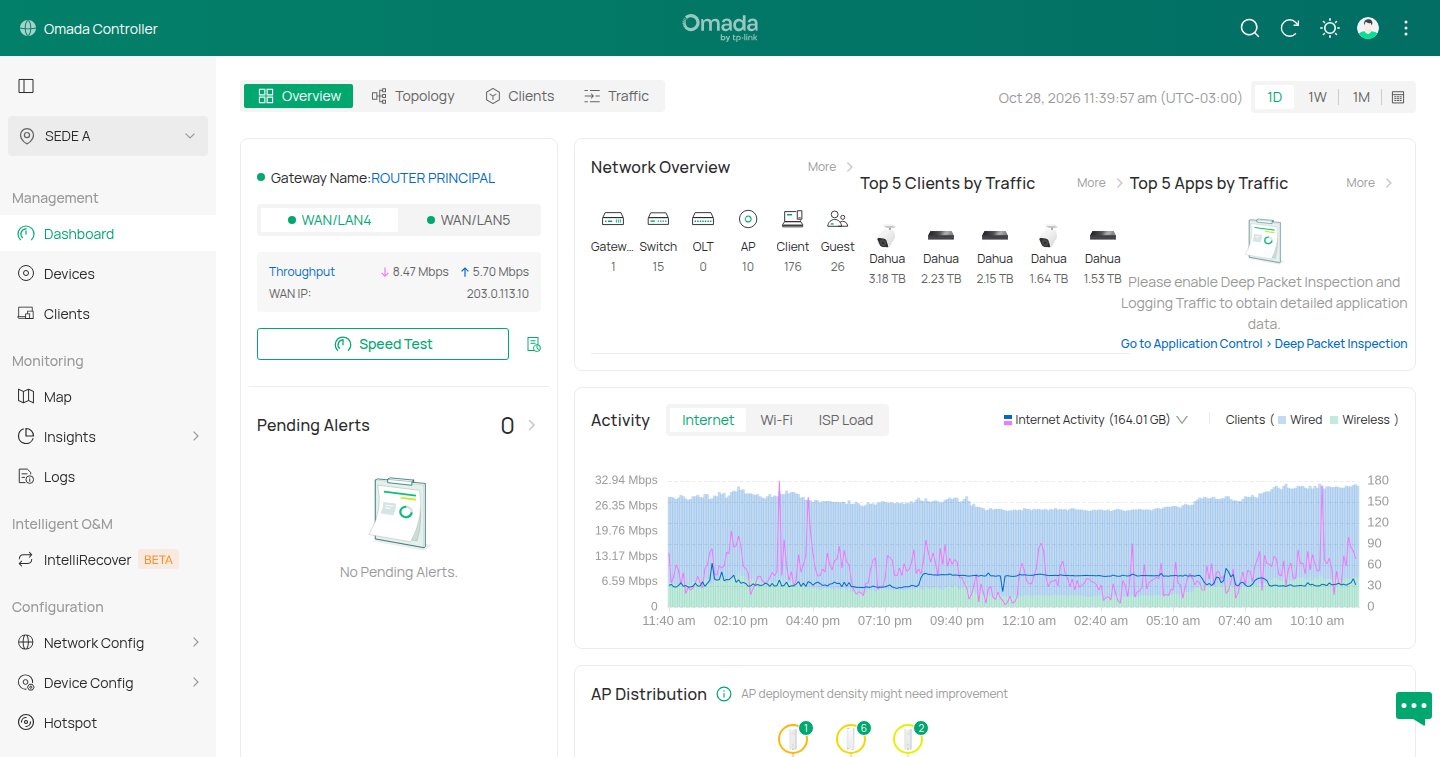Screen dimensions: 1440x757
Task: Expand the Insights submenu
Action: (196, 437)
